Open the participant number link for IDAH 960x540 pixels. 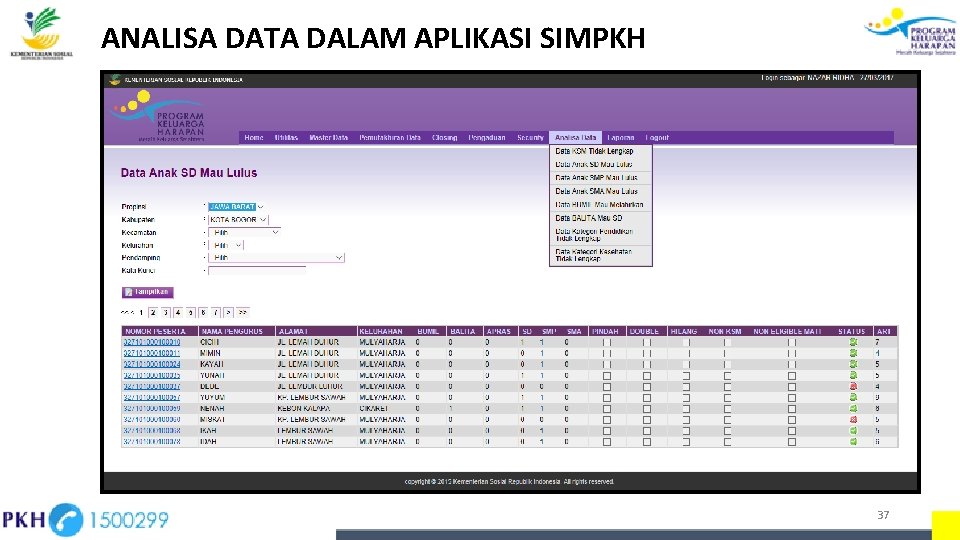[152, 441]
